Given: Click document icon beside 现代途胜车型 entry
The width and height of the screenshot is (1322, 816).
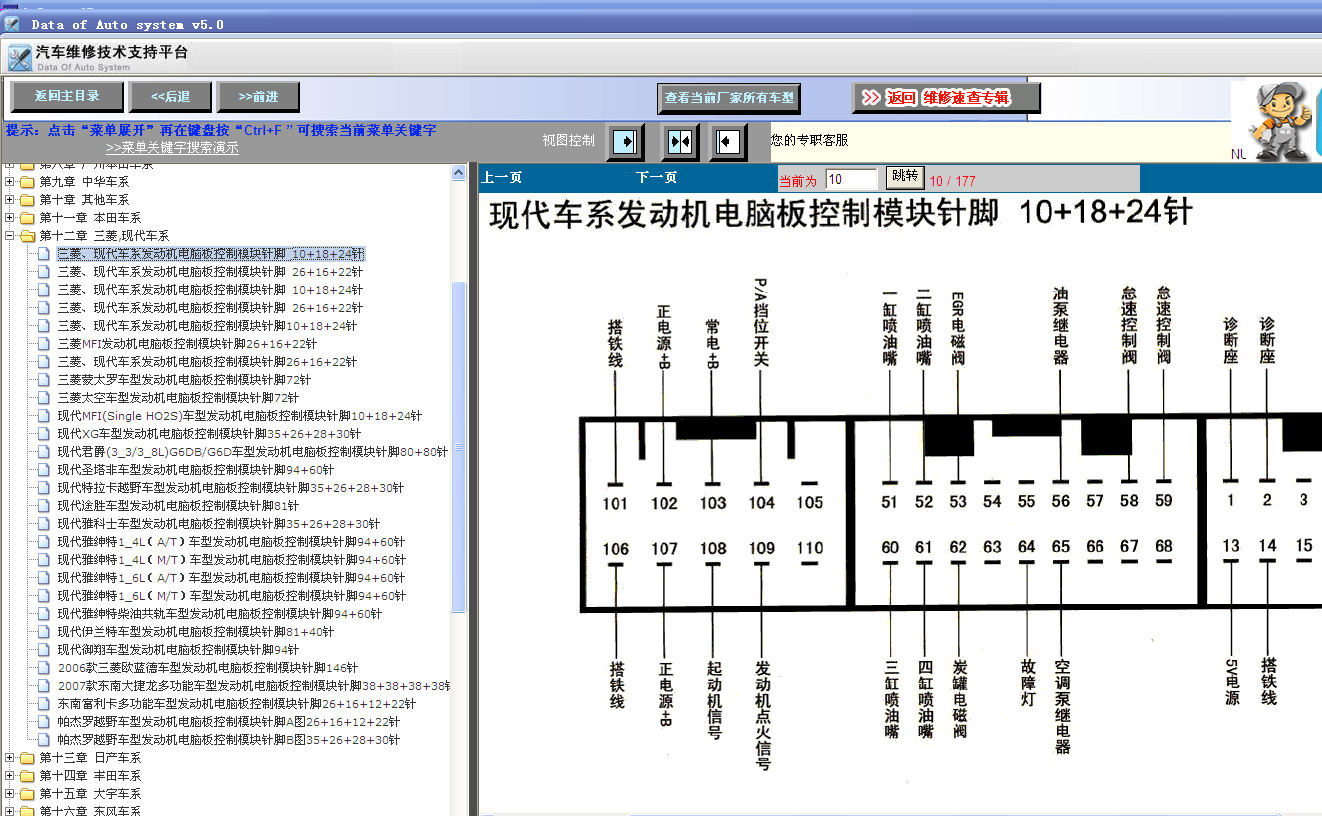Looking at the screenshot, I should [44, 506].
